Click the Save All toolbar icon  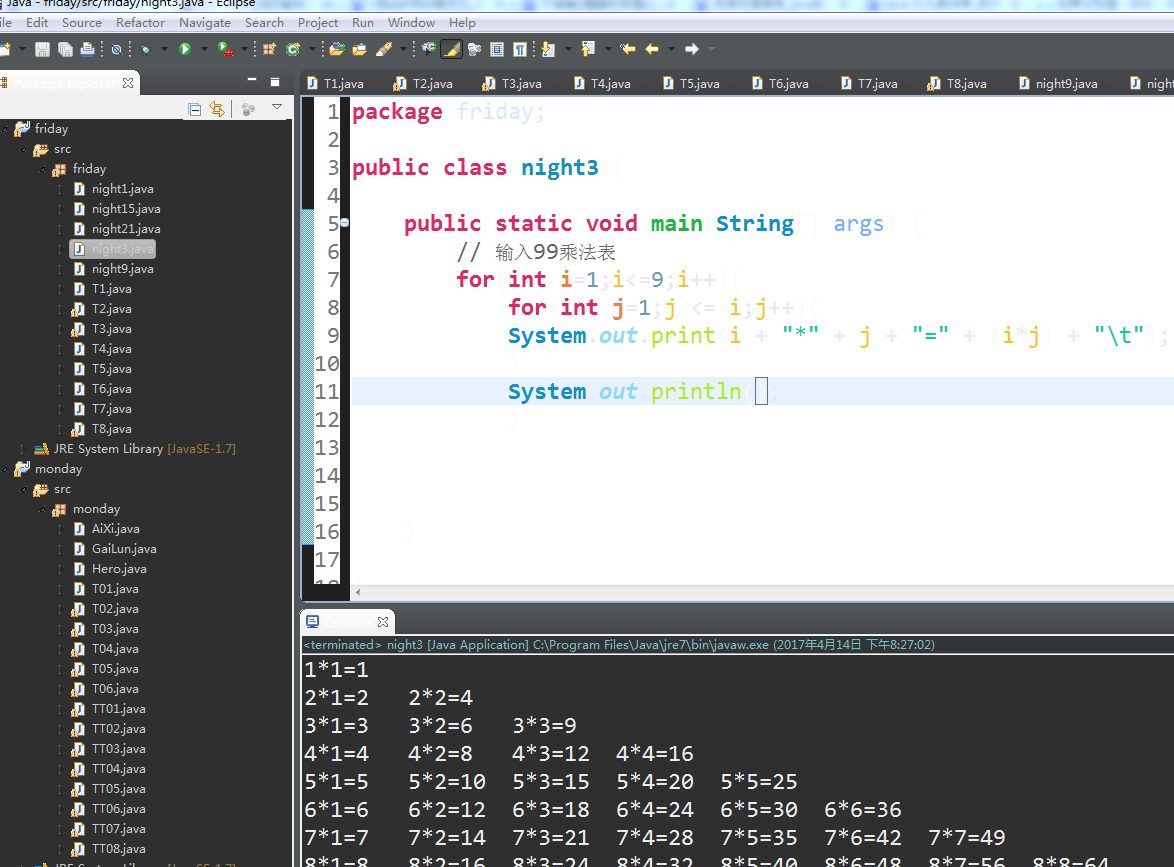pyautogui.click(x=65, y=49)
